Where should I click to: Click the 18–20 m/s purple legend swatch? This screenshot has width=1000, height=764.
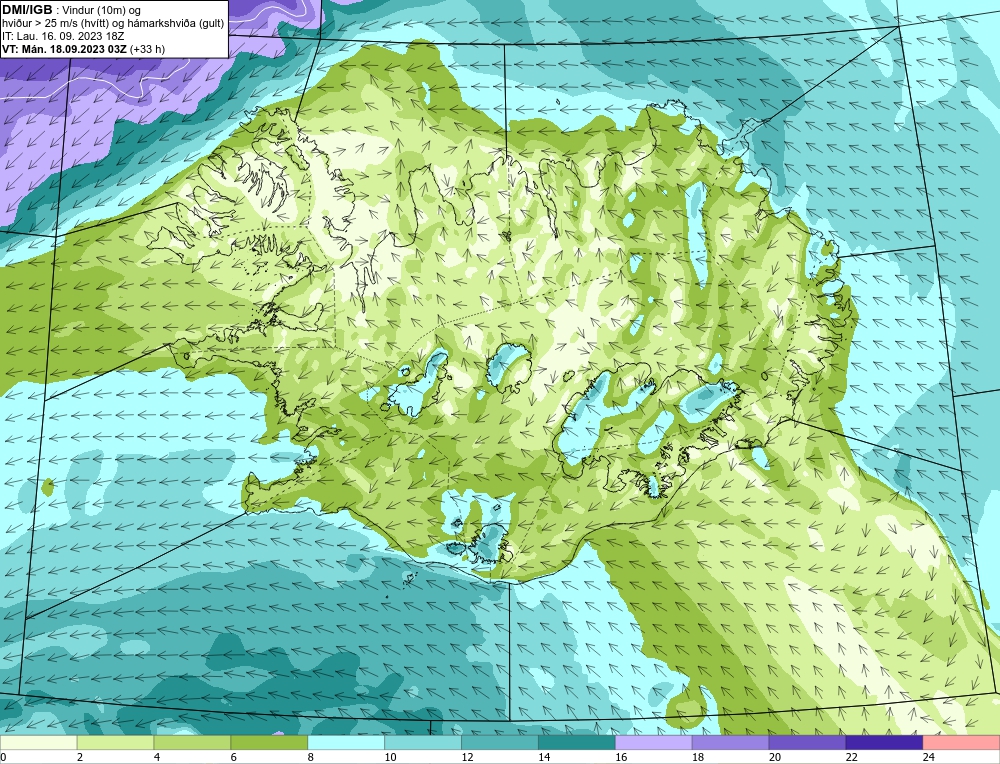[730, 743]
